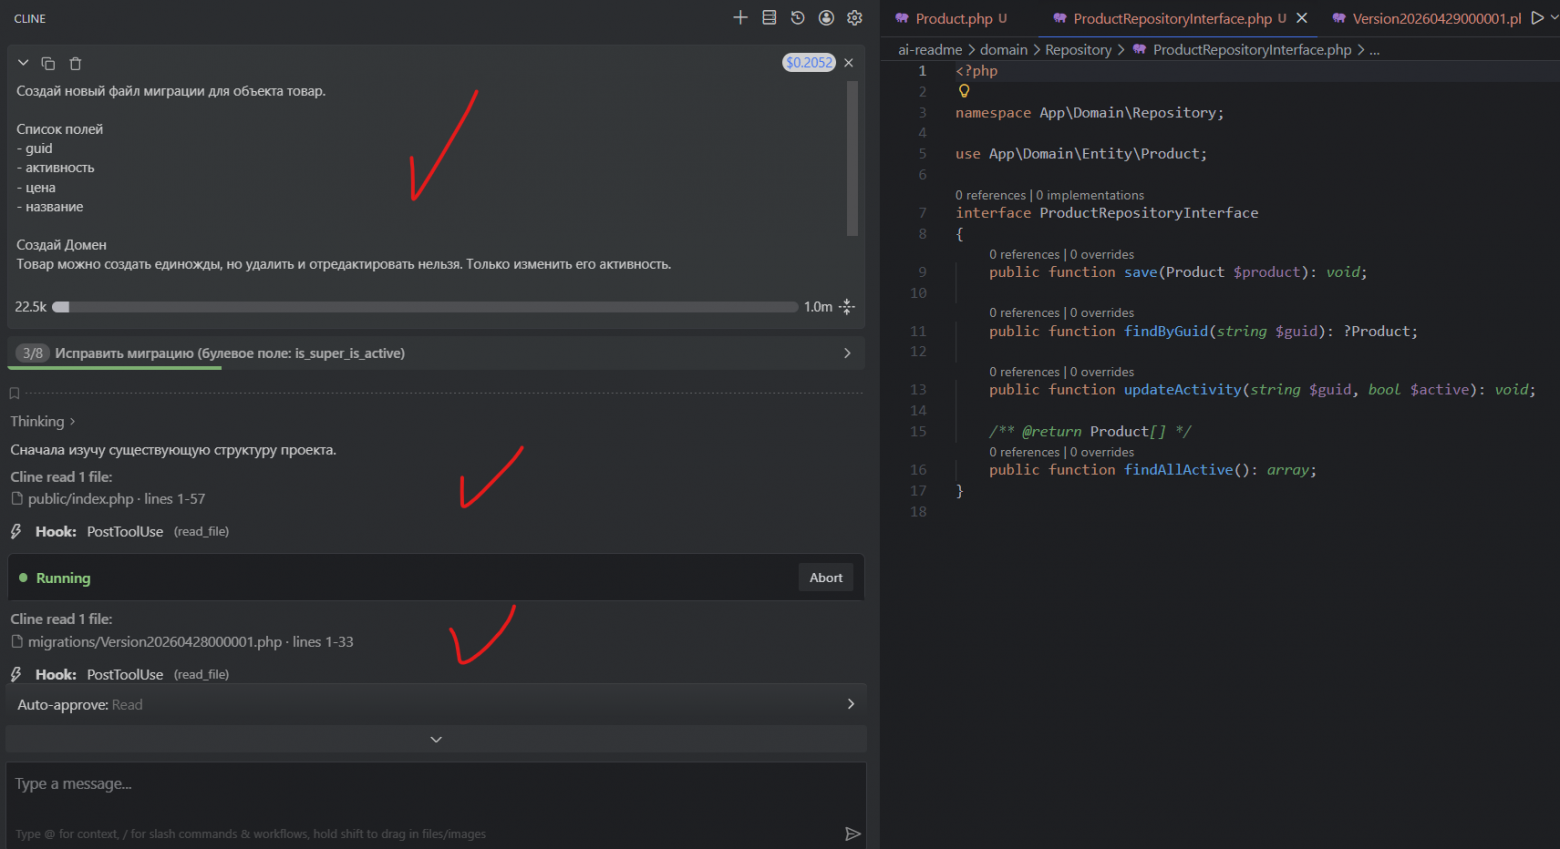1560x849 pixels.
Task: Open the Version20260429000001 editor tab
Action: tap(1434, 18)
